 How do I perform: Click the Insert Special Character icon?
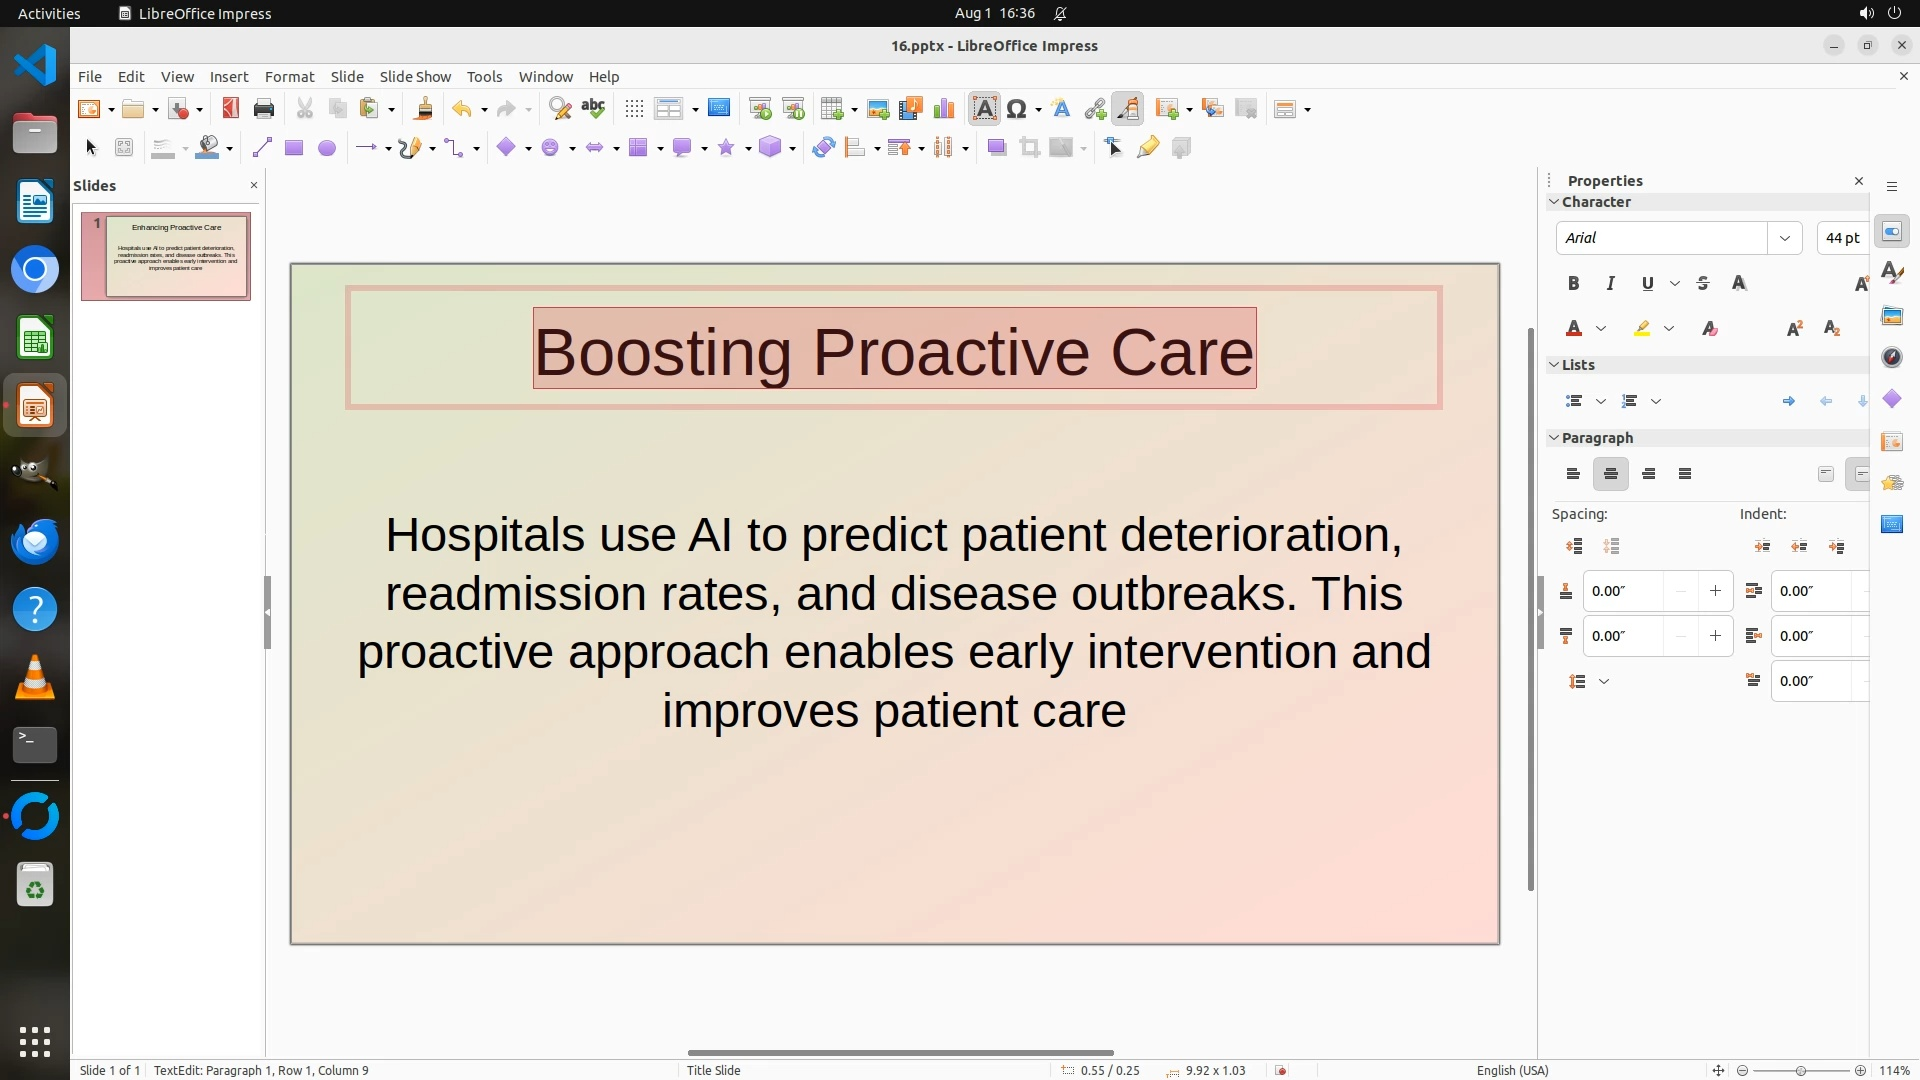click(x=1017, y=109)
